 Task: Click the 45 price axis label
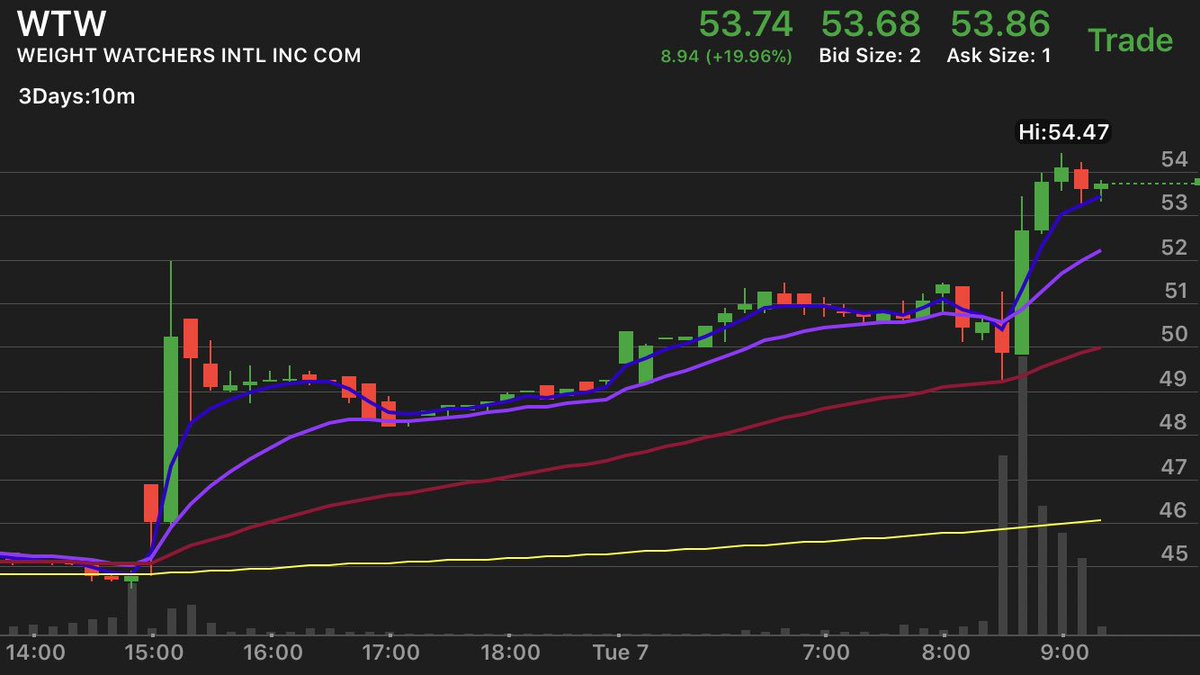coord(1174,553)
